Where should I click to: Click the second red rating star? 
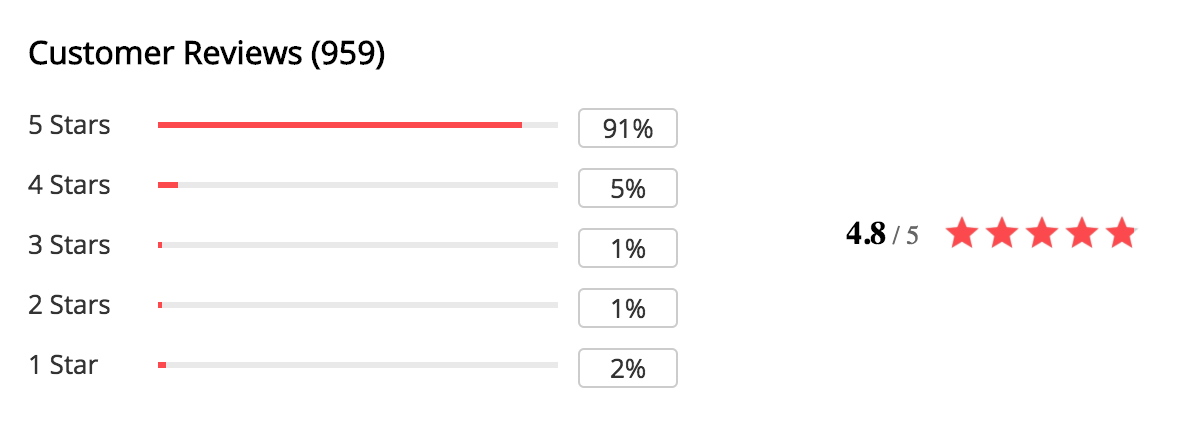(1001, 233)
